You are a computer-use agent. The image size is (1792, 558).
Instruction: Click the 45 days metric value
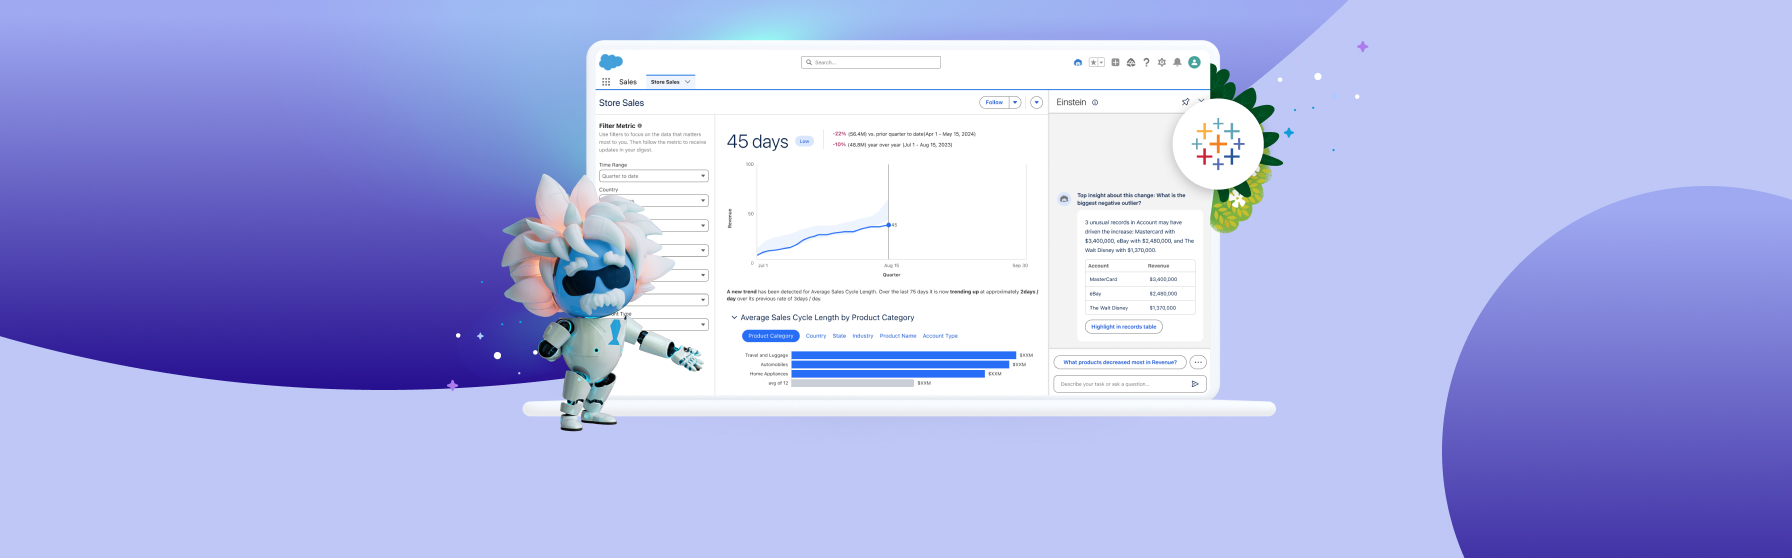[757, 142]
